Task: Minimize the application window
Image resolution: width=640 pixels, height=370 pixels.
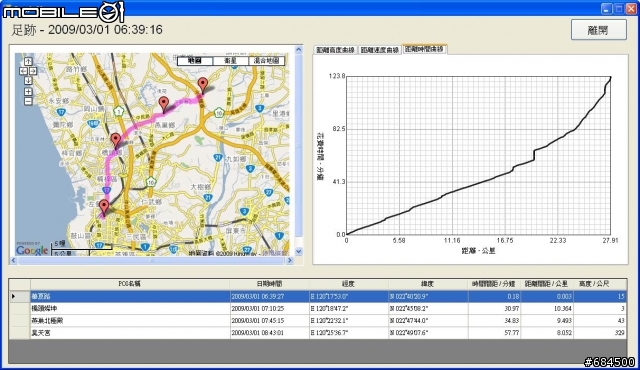Action: tap(606, 9)
